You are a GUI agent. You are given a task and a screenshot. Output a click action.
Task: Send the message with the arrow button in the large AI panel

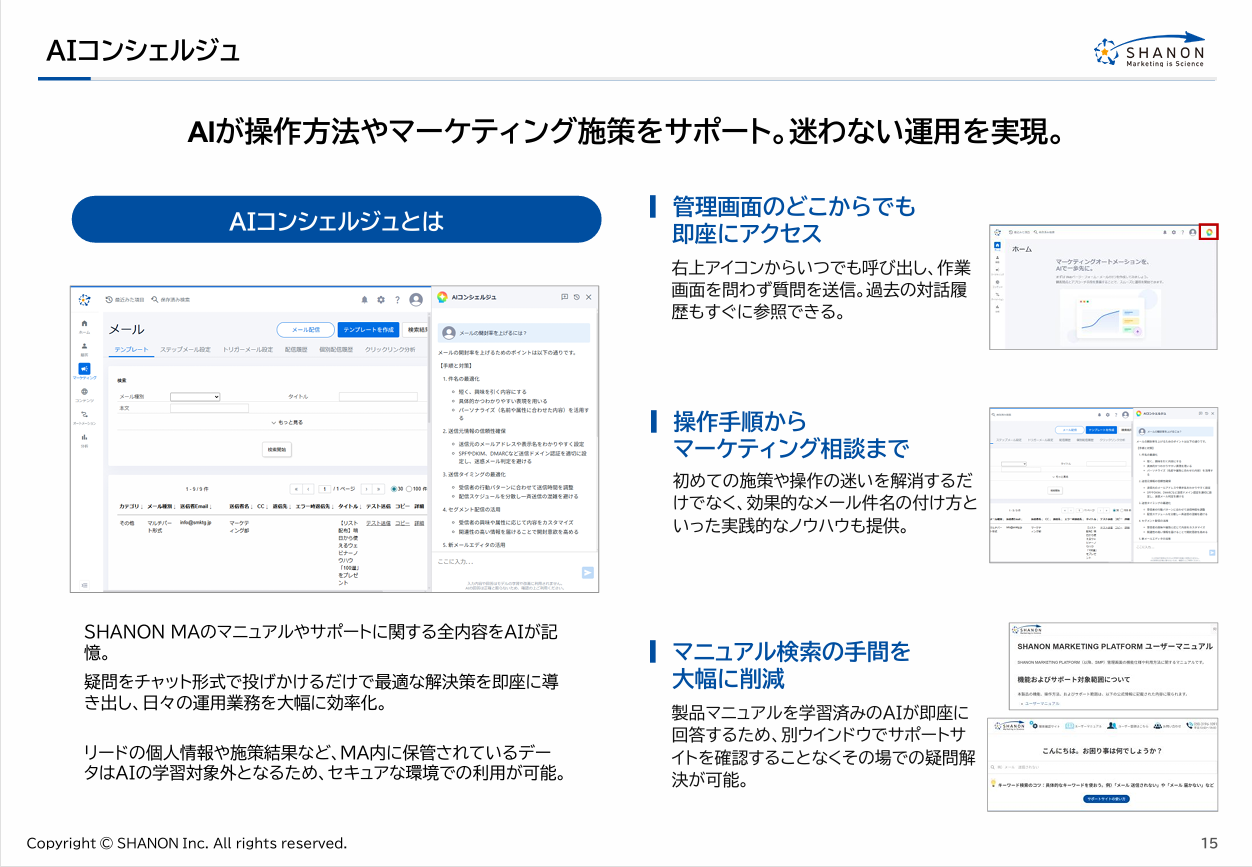pyautogui.click(x=588, y=572)
